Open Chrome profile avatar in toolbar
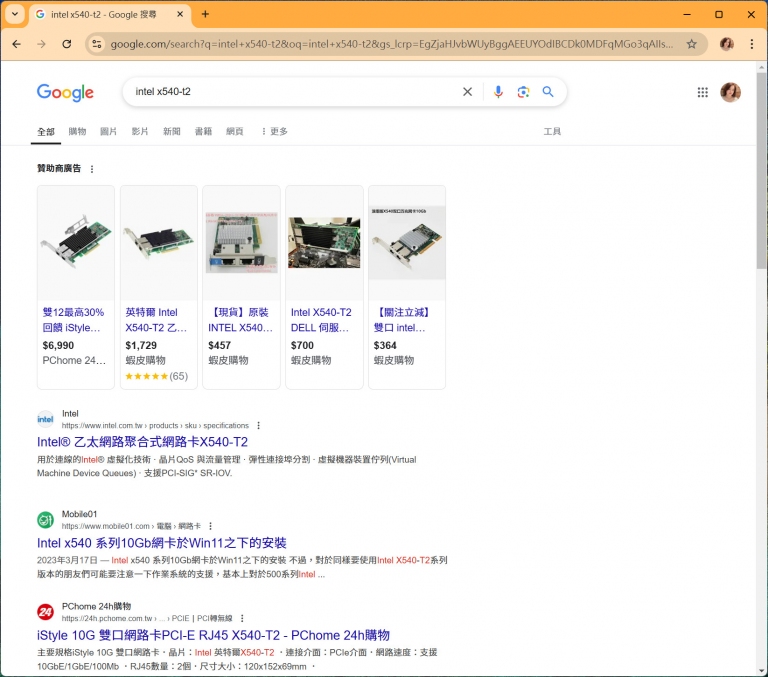This screenshot has height=677, width=768. point(726,44)
